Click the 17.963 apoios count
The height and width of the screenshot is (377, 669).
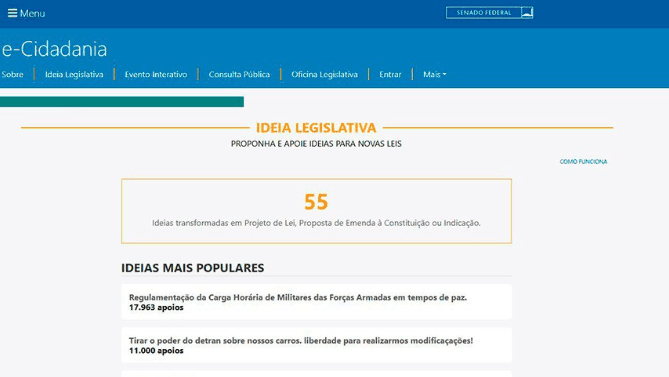[156, 307]
